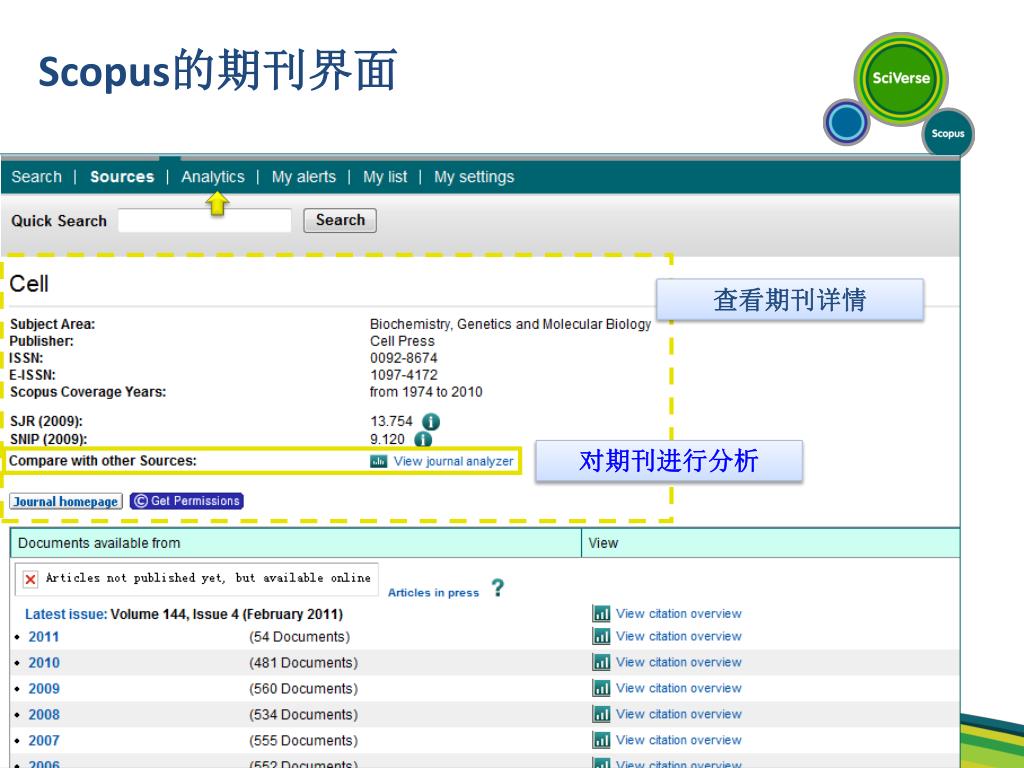1024x768 pixels.
Task: View citation overview for 2010
Action: 679,662
